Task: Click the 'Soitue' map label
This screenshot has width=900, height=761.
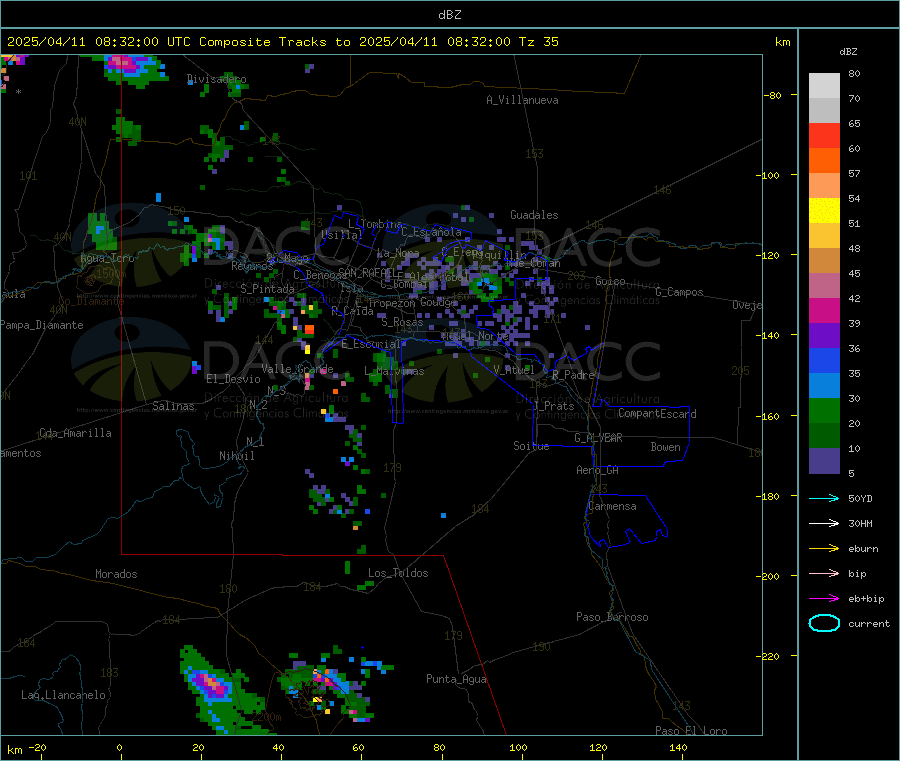Action: 531,446
